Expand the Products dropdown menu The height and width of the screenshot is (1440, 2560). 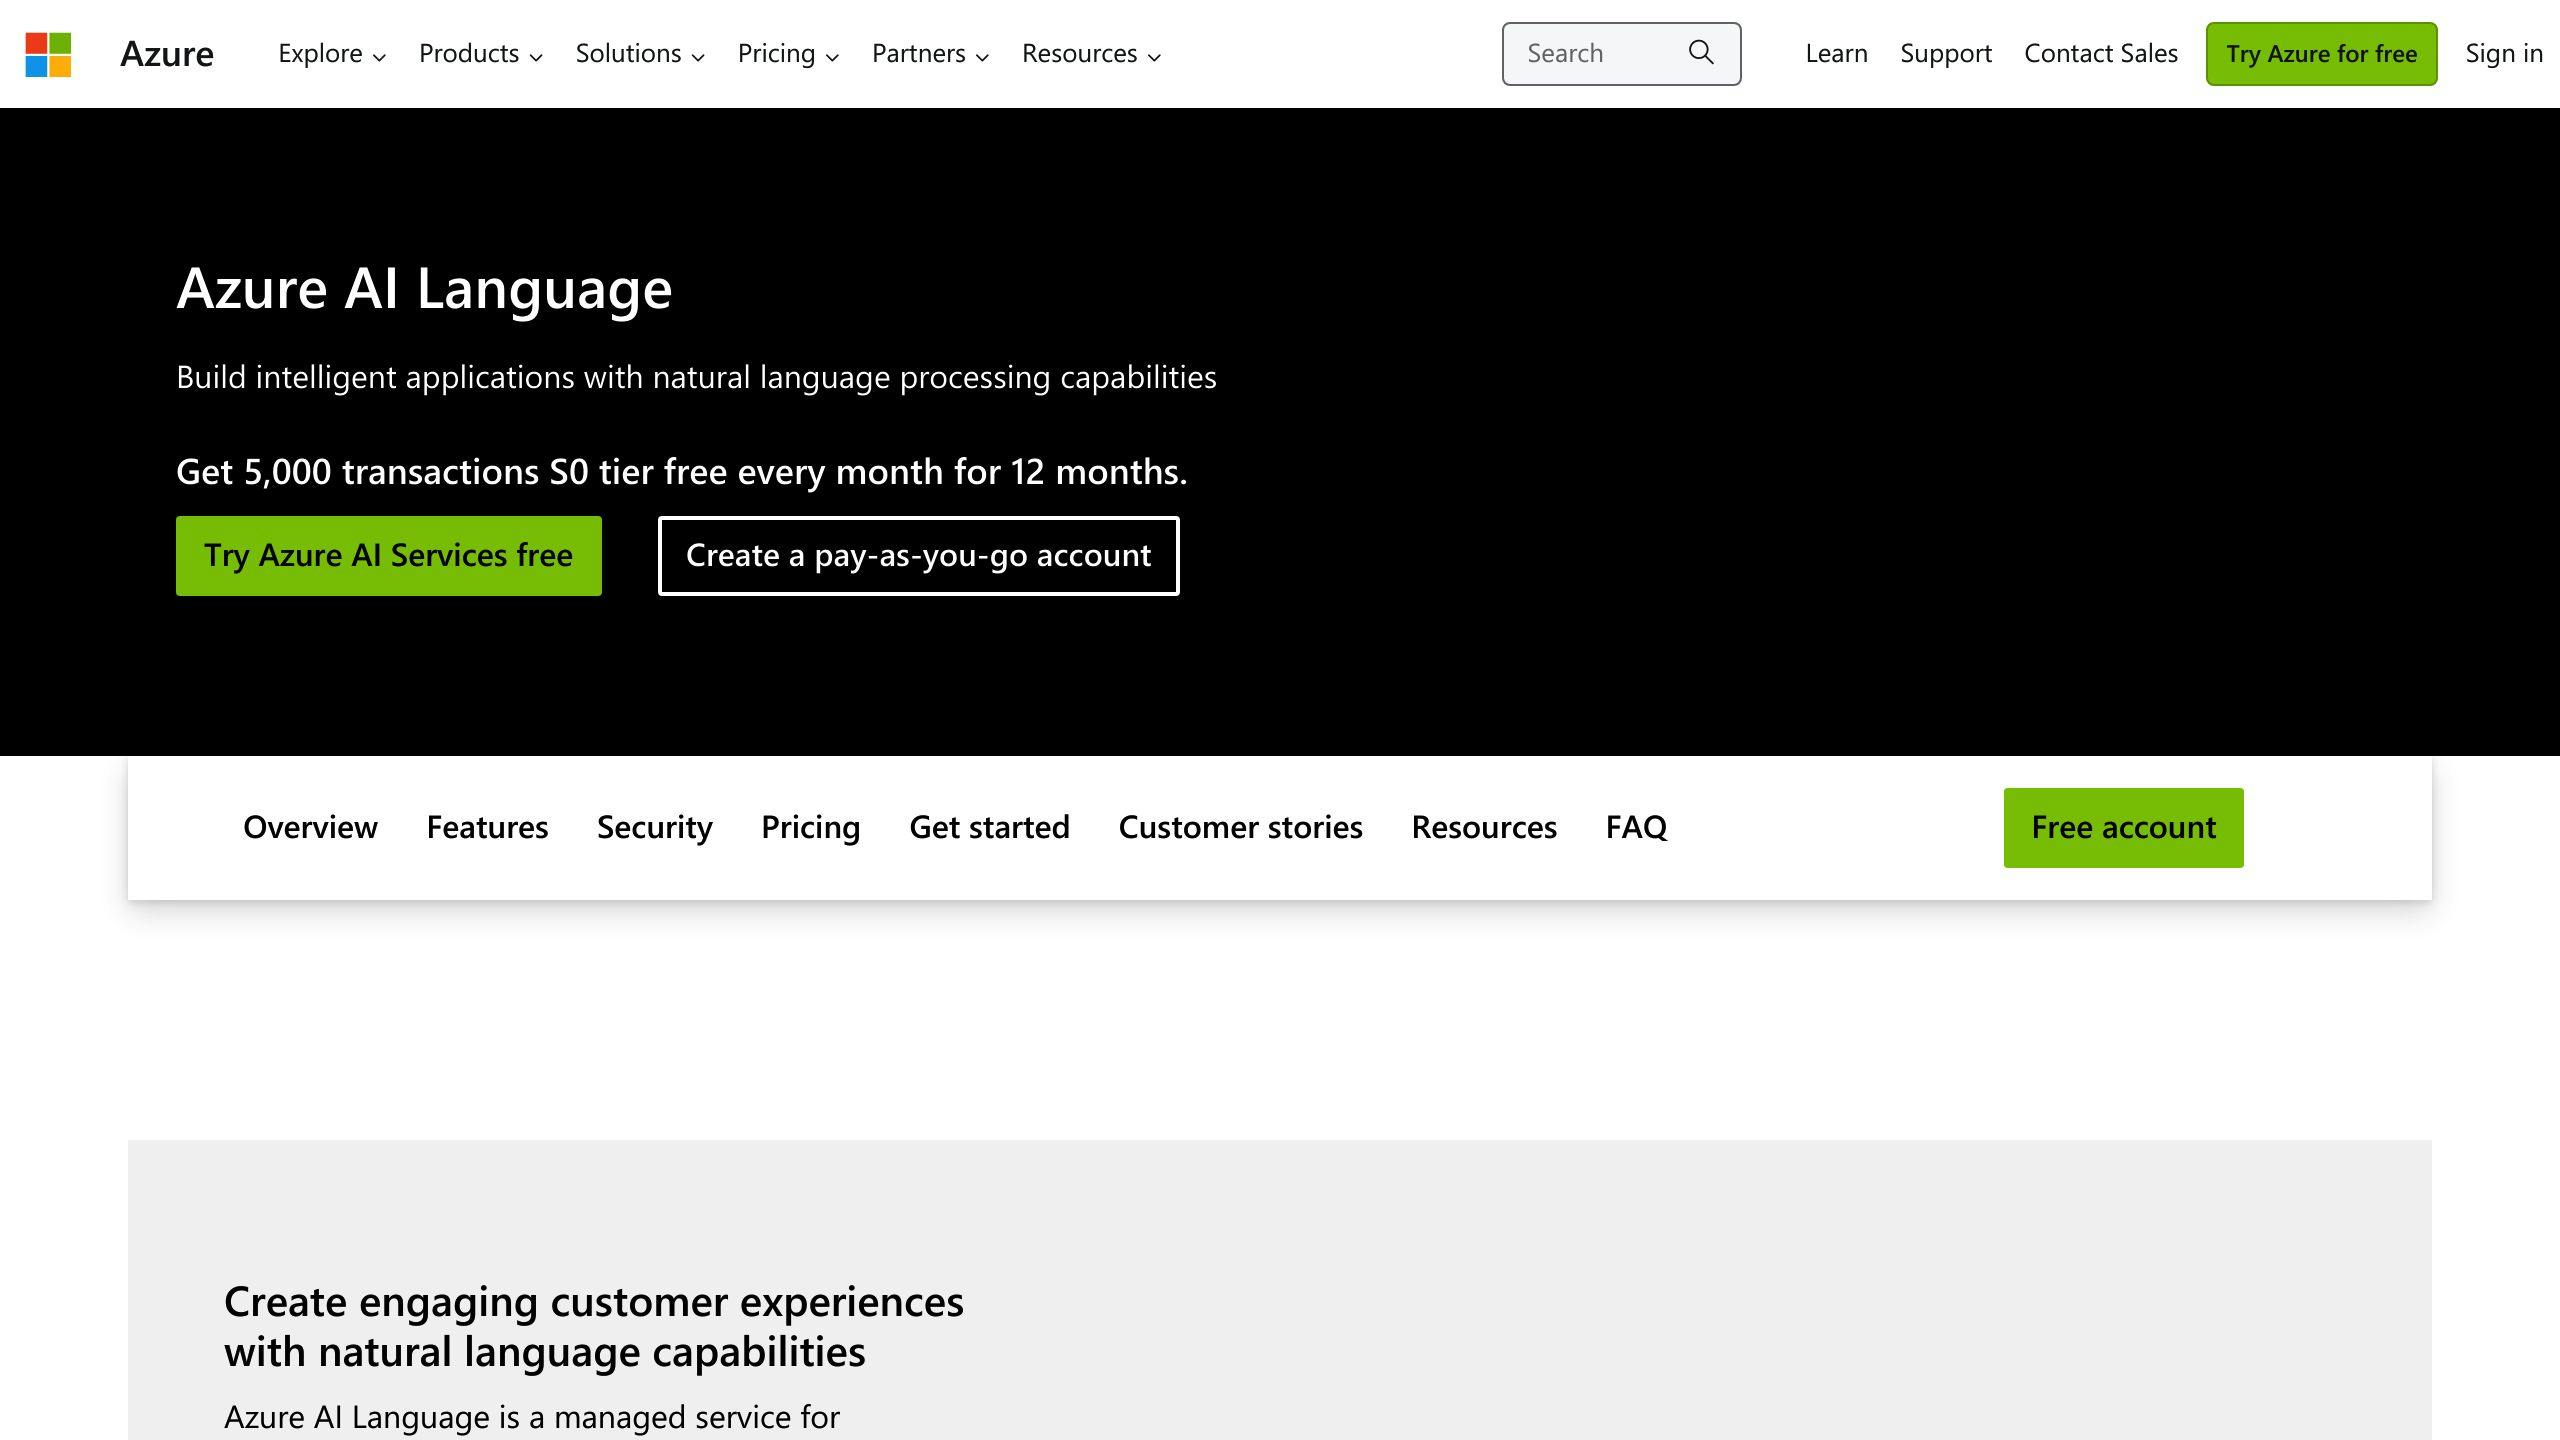(x=481, y=54)
